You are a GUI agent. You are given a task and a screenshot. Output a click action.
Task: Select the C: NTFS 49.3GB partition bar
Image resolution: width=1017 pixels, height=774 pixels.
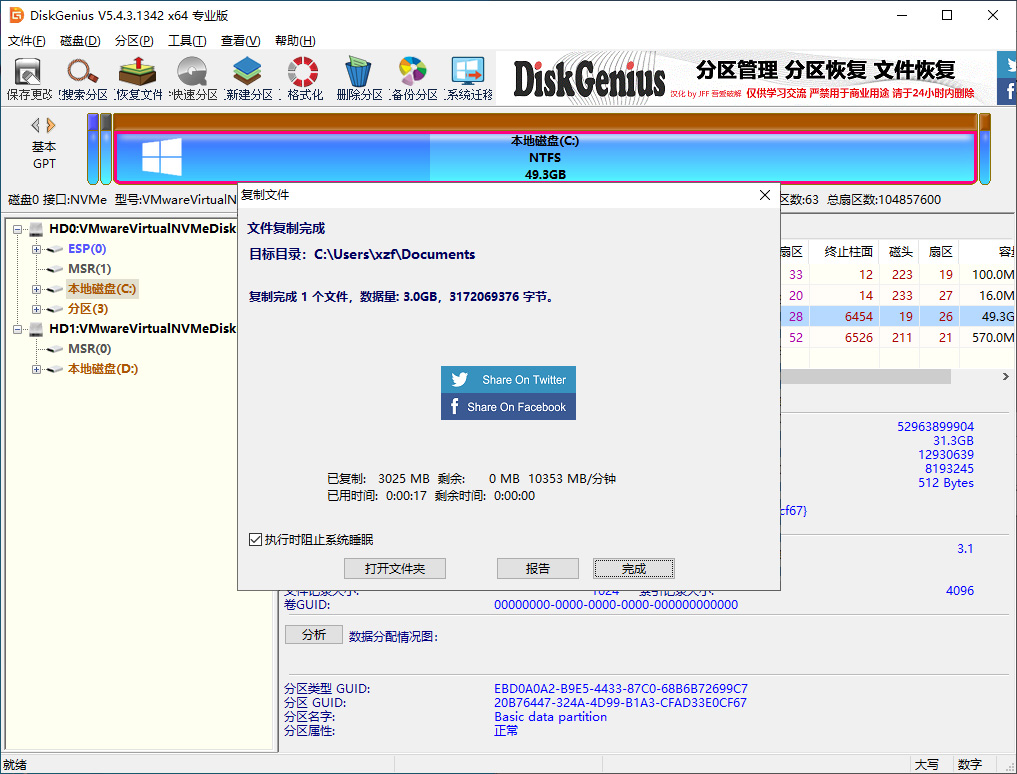545,158
